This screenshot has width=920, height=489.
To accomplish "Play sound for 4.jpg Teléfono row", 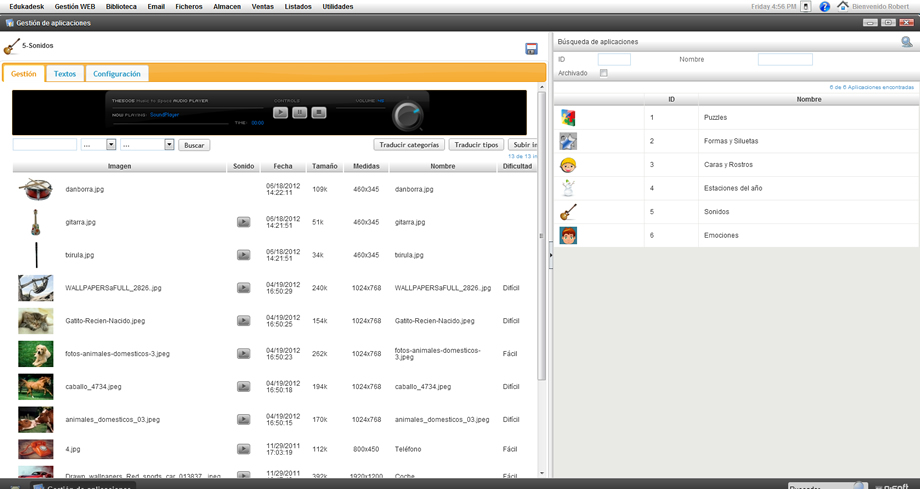I will pyautogui.click(x=243, y=448).
